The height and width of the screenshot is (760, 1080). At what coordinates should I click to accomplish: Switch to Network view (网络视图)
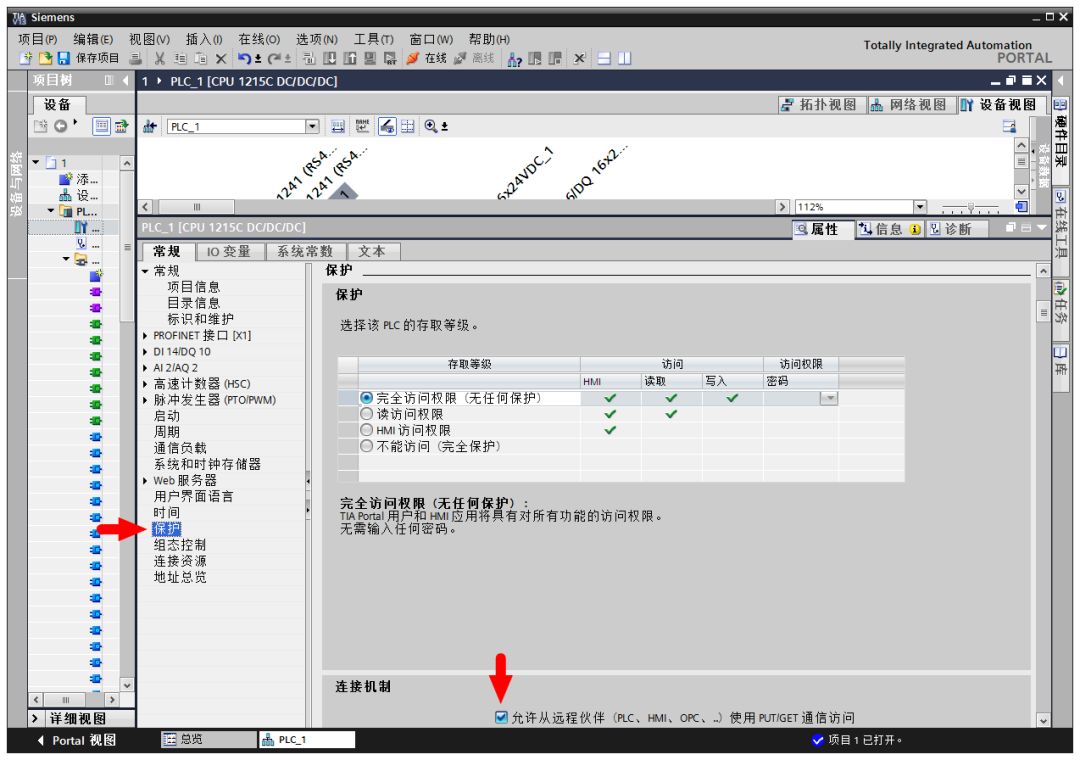coord(907,105)
